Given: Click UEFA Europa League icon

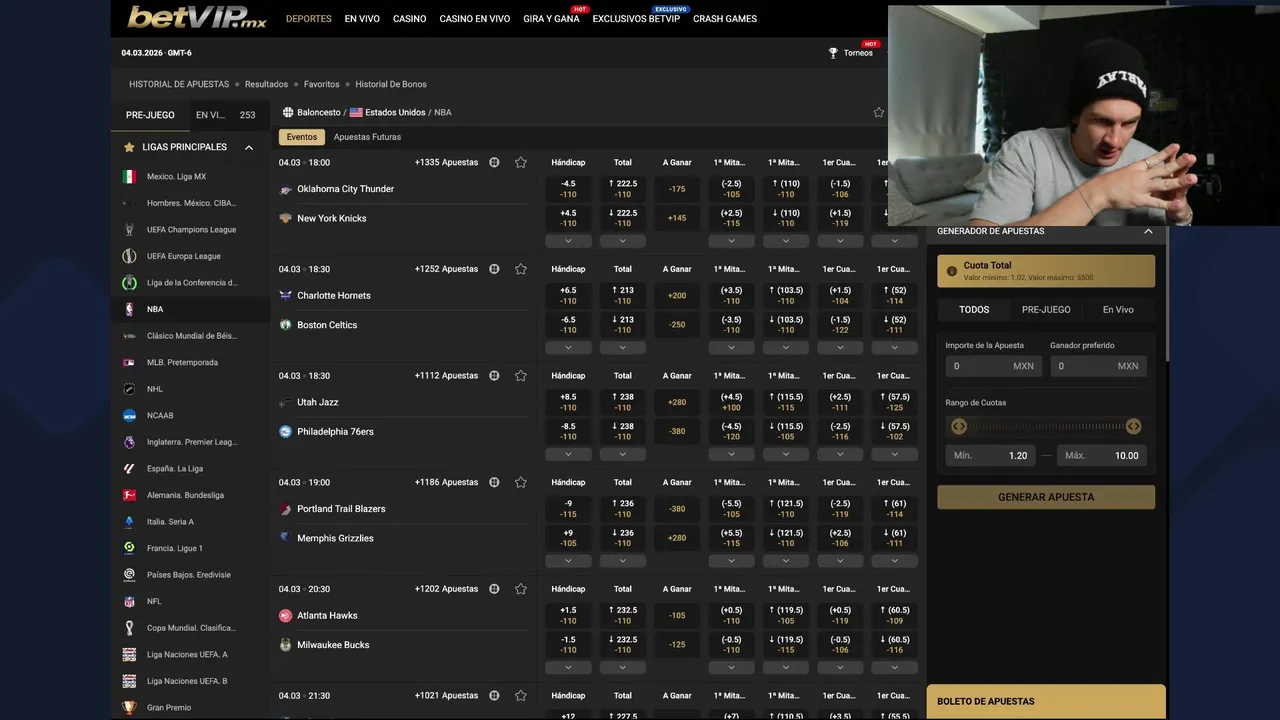Looking at the screenshot, I should [x=129, y=256].
